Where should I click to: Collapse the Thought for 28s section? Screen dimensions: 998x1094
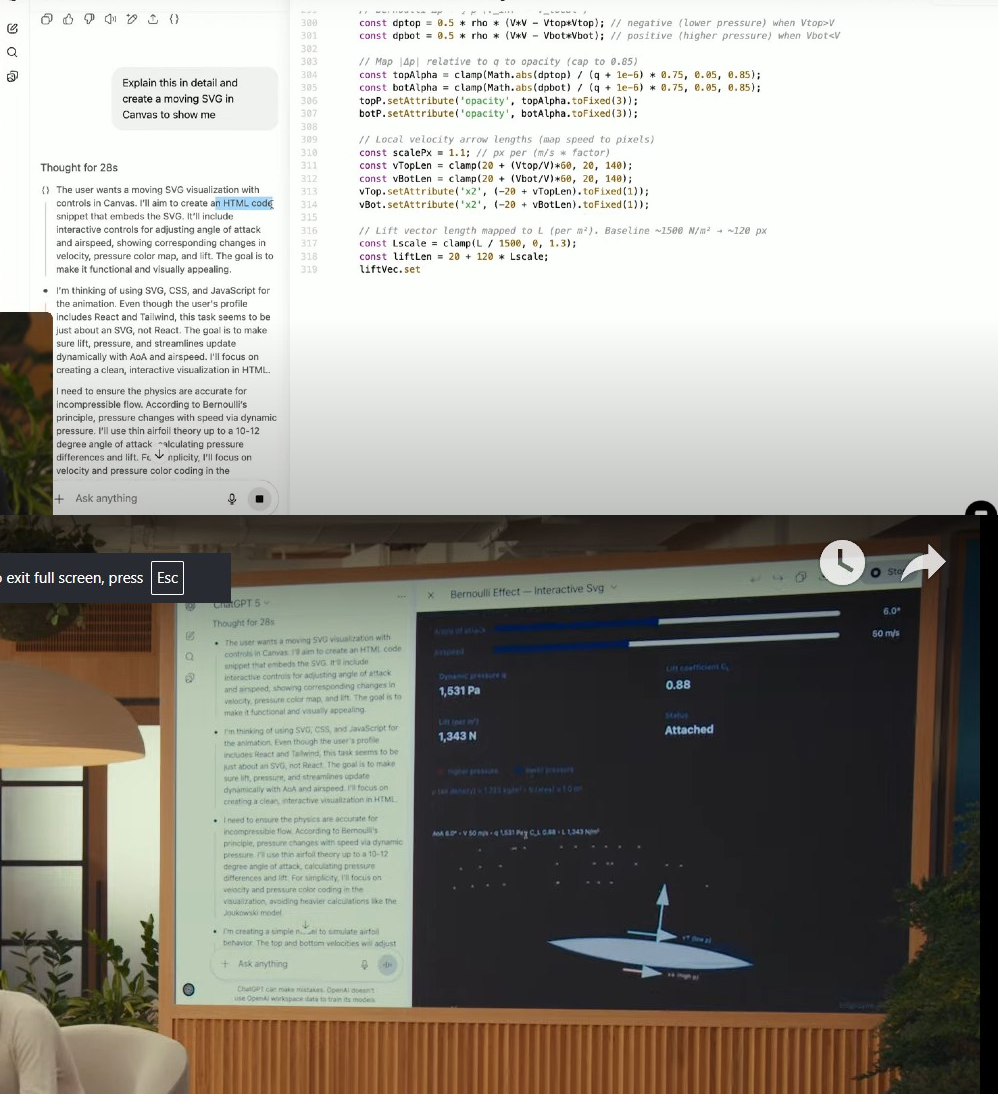[79, 167]
